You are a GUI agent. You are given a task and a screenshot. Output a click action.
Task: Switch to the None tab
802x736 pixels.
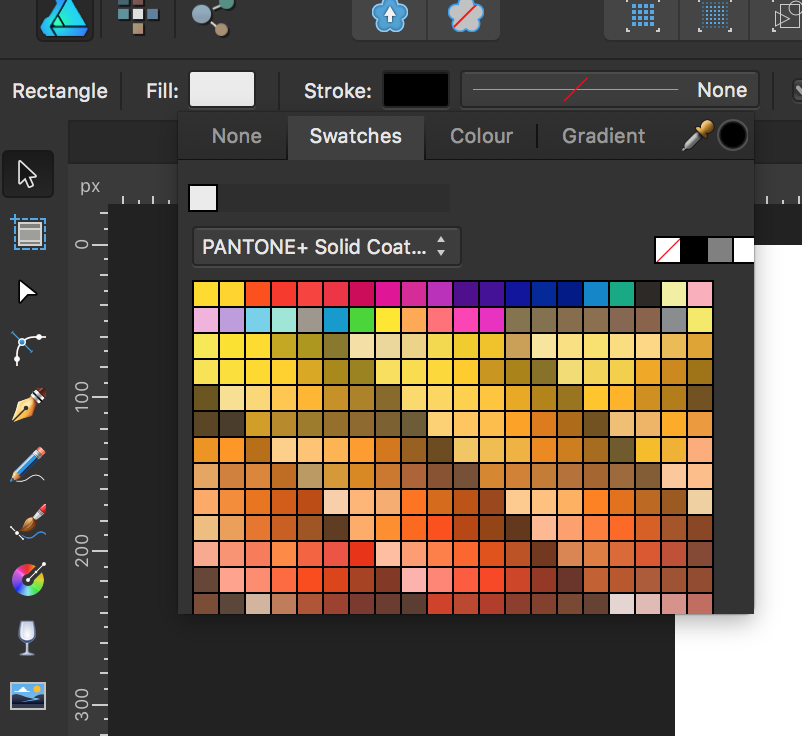[237, 136]
